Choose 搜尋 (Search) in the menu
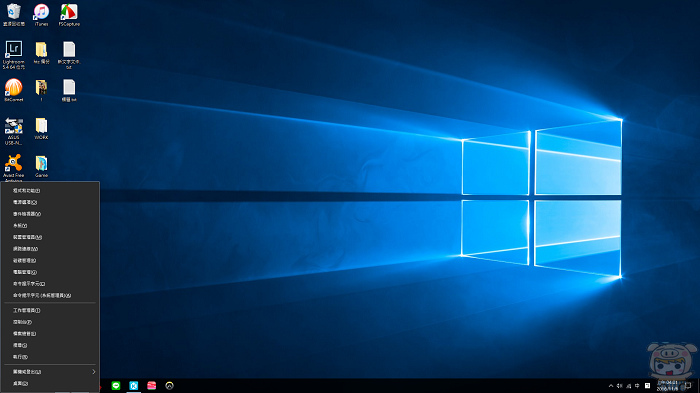 [x=50, y=345]
